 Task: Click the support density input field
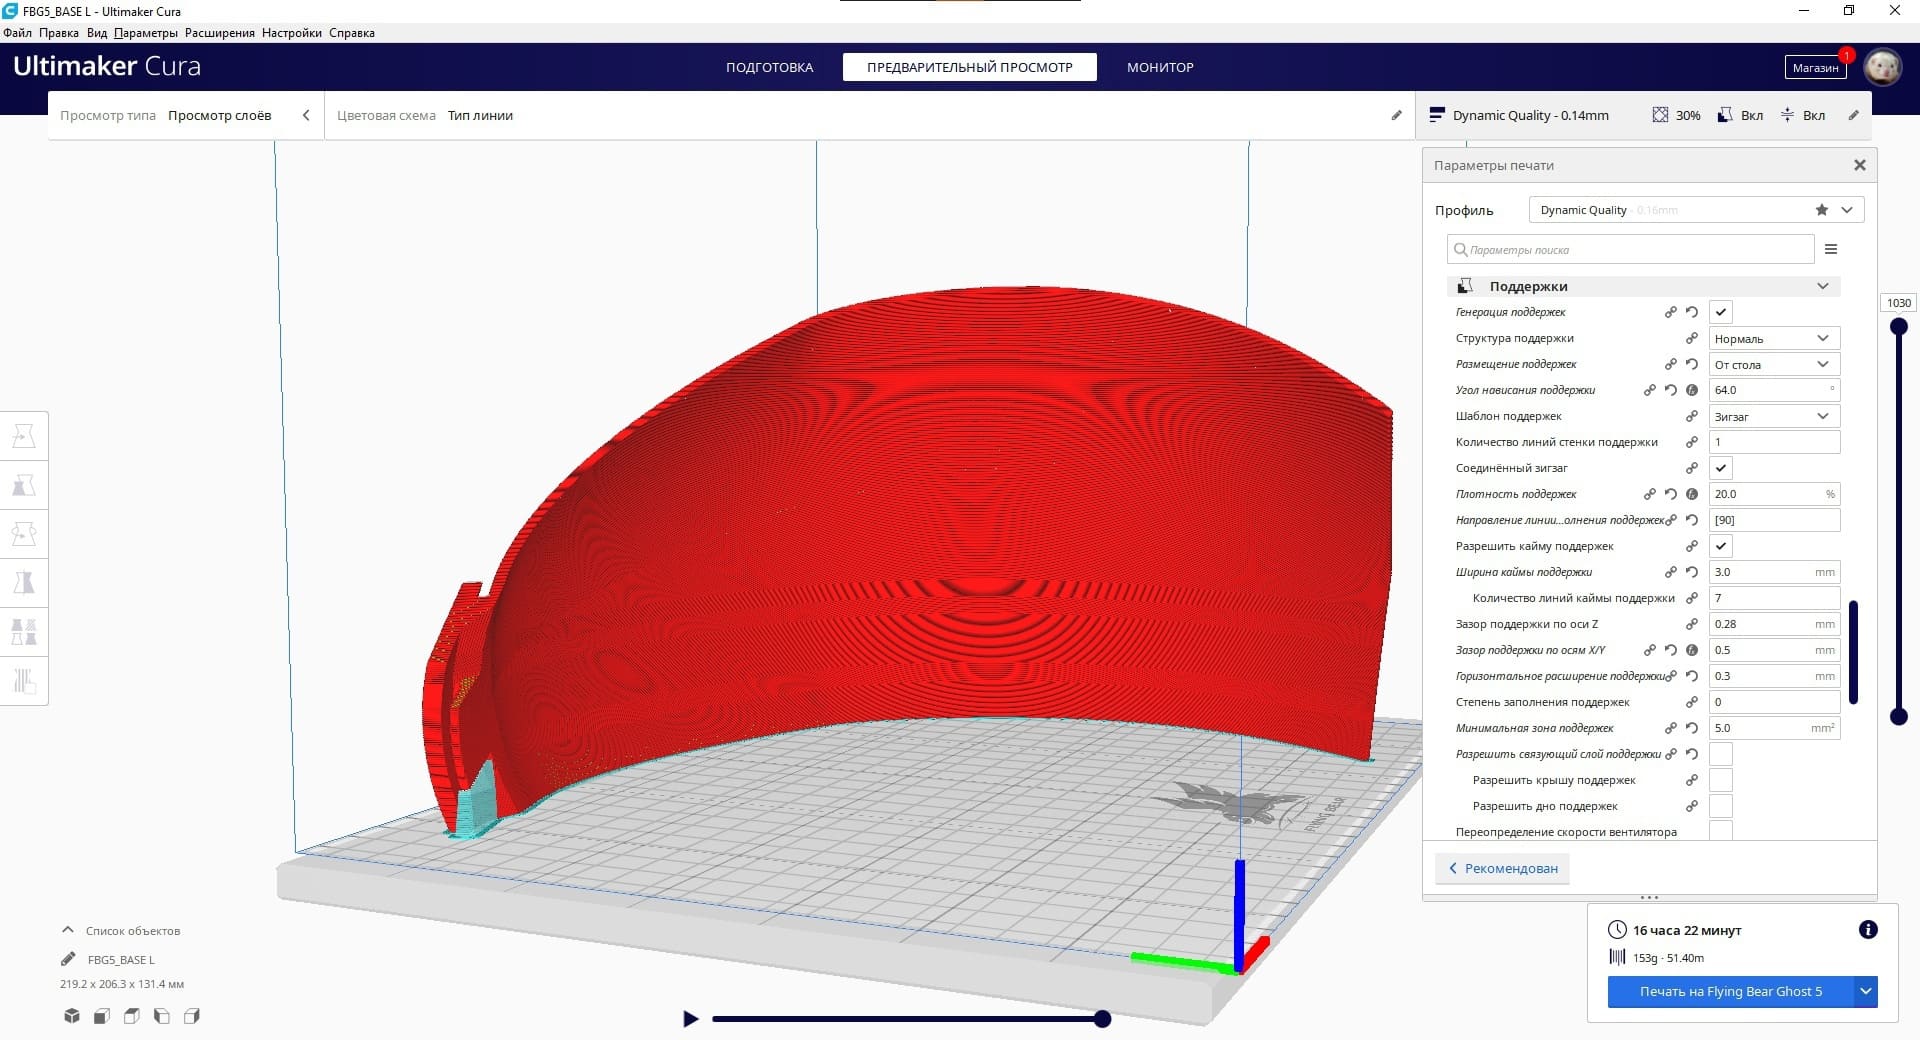1775,494
